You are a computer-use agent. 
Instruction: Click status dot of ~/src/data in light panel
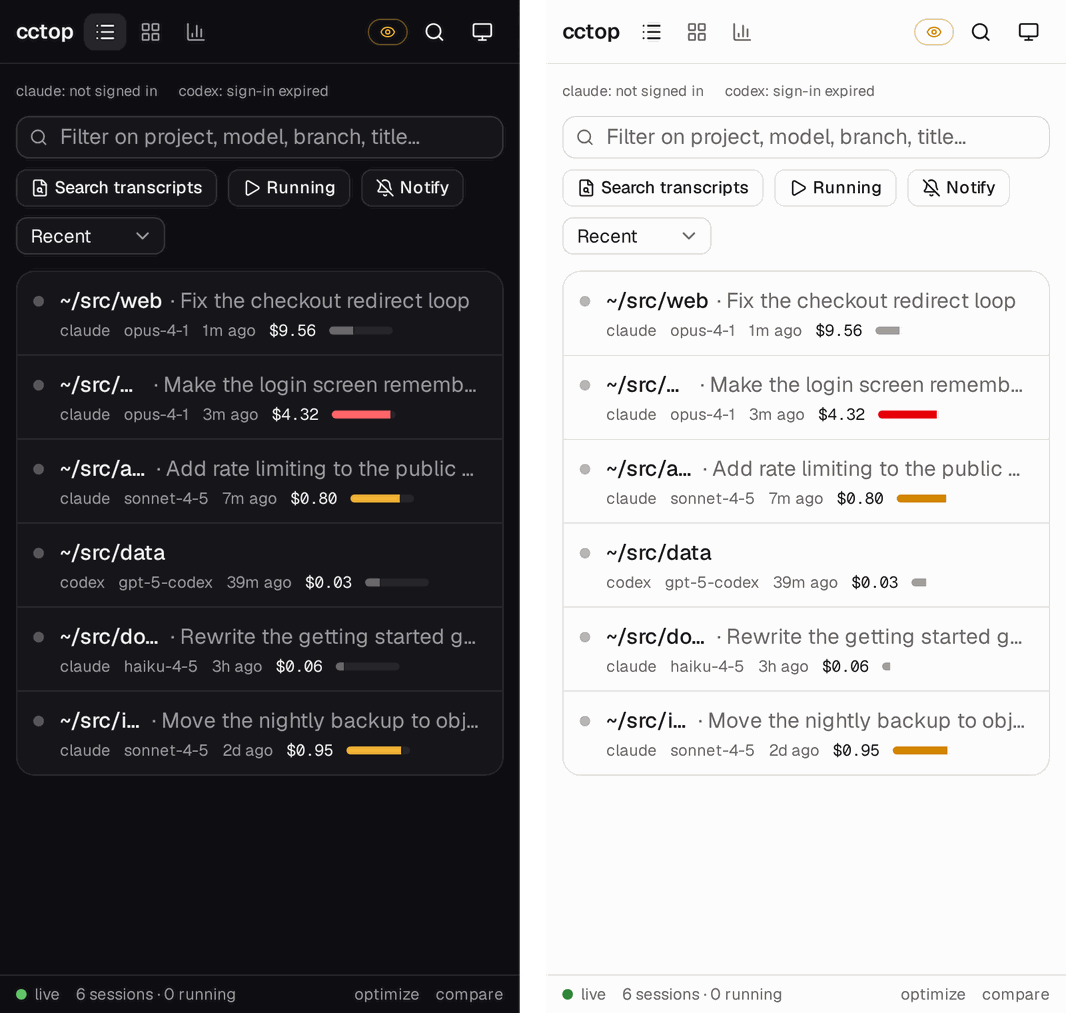coord(585,553)
